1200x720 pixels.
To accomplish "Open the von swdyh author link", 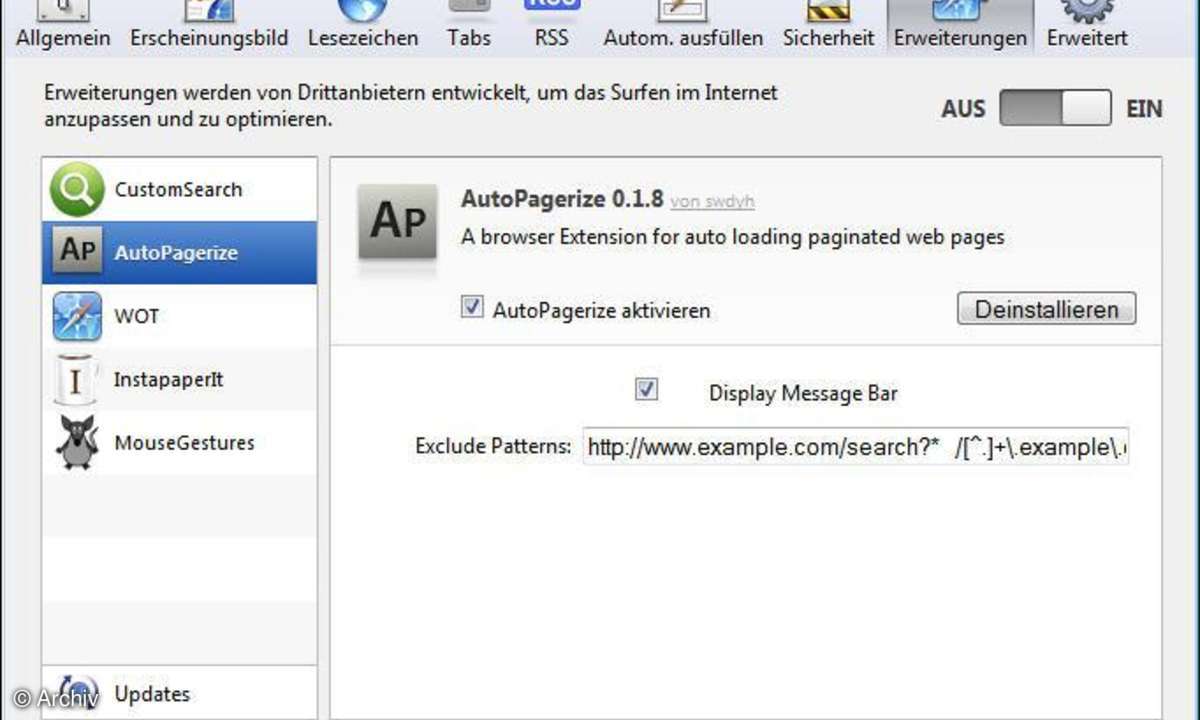I will click(712, 202).
